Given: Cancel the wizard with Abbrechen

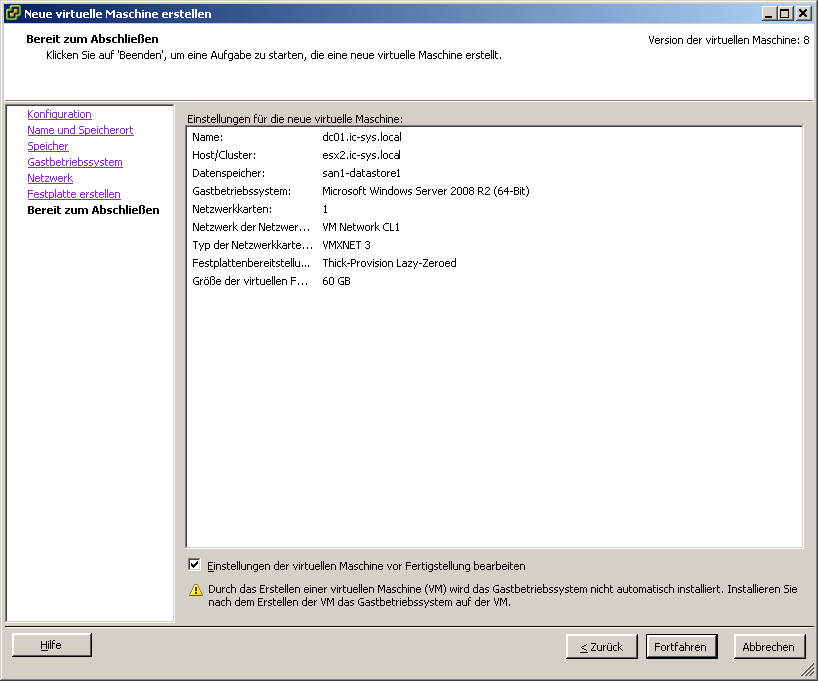Looking at the screenshot, I should coord(768,647).
